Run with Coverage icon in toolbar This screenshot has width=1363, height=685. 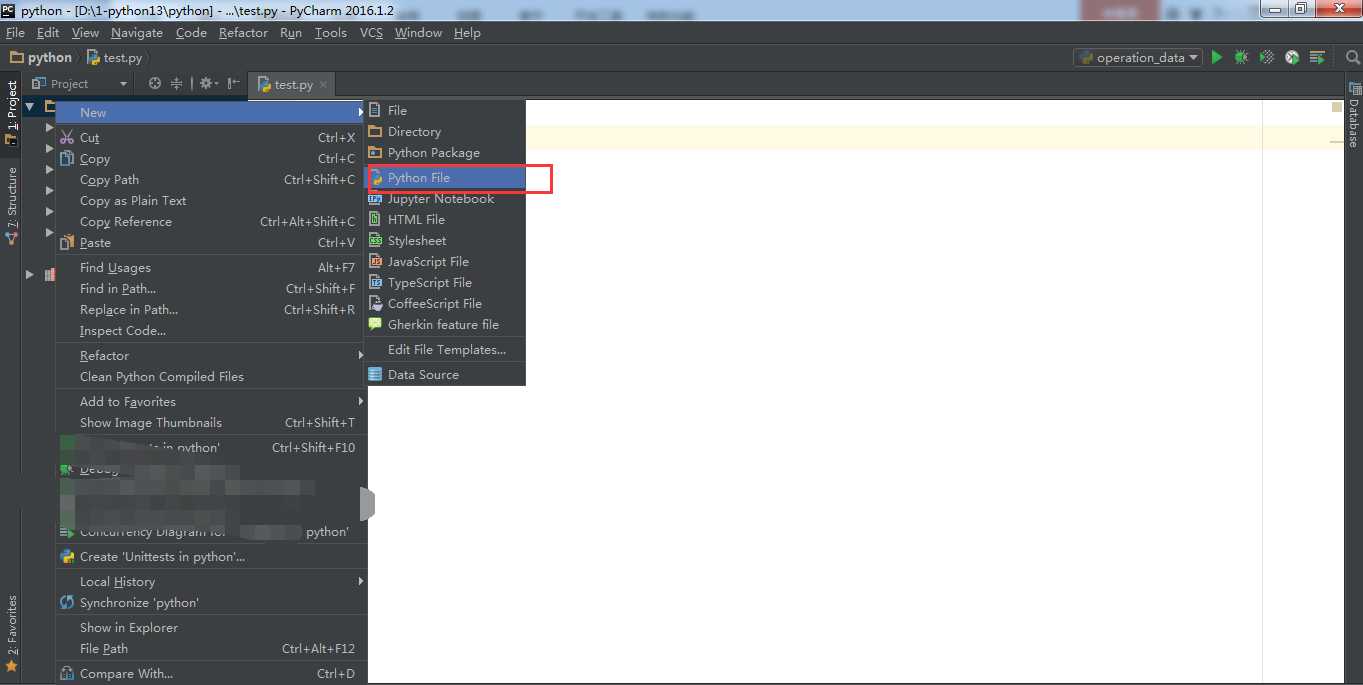coord(1267,57)
